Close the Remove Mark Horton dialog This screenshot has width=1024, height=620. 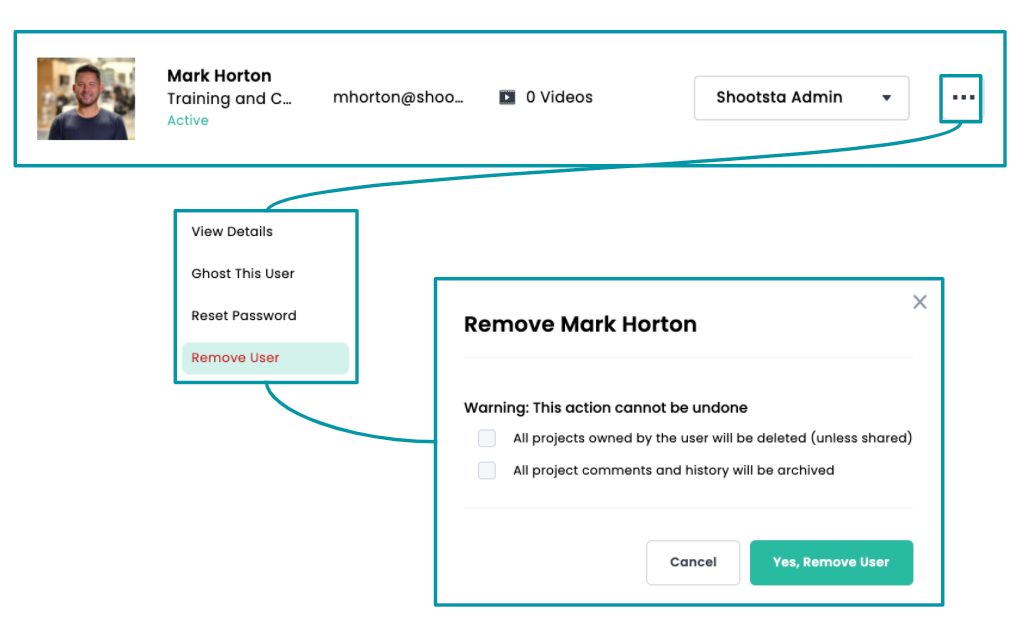pyautogui.click(x=919, y=302)
